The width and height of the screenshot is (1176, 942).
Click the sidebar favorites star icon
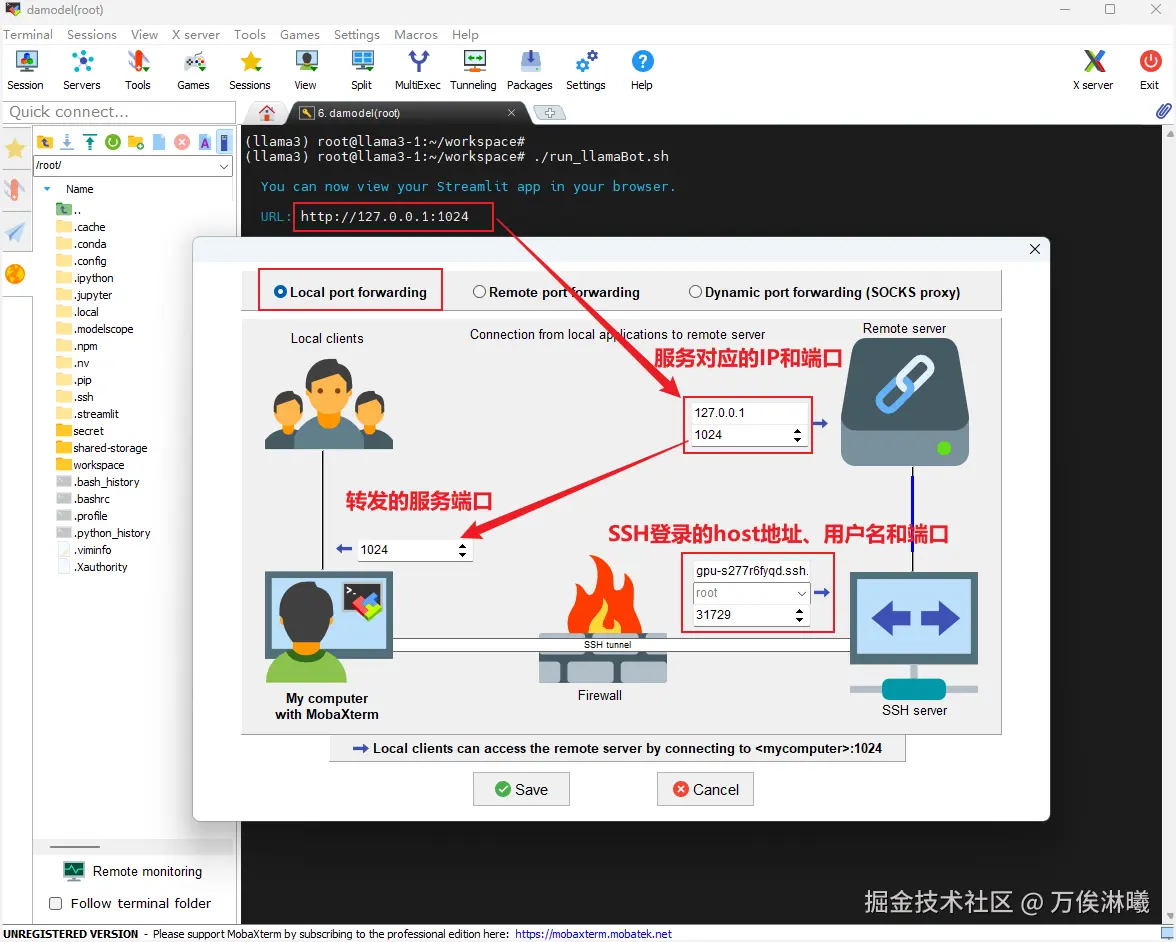(x=15, y=148)
